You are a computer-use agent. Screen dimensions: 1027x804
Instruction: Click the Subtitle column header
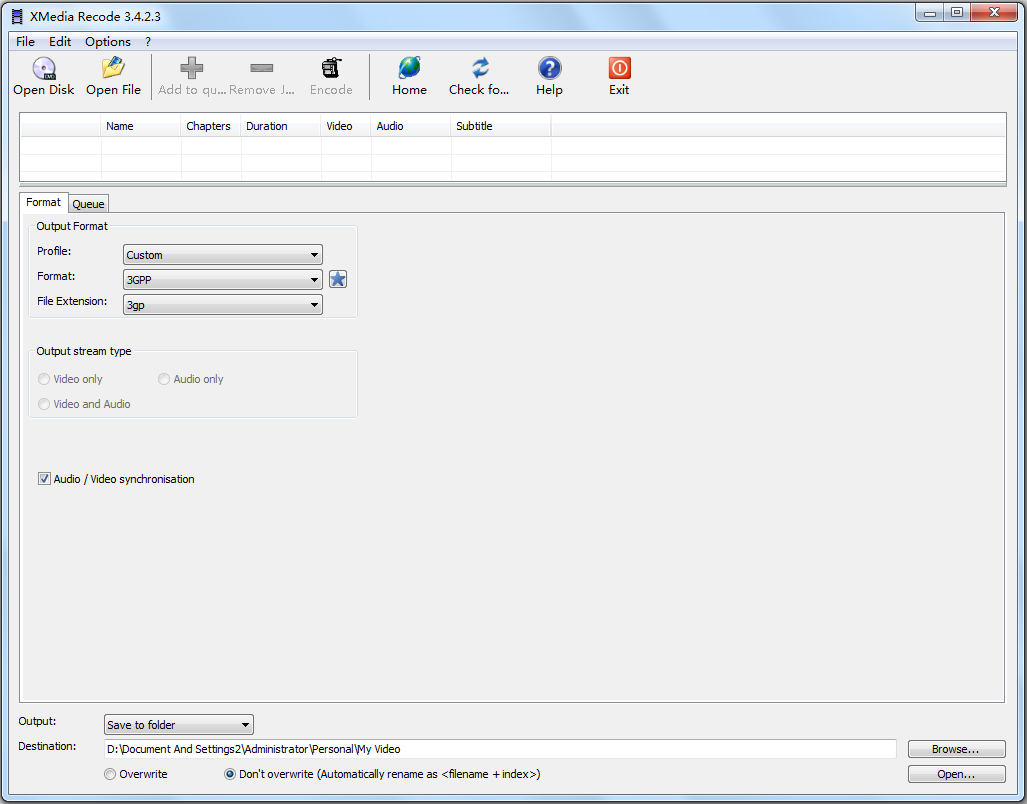tap(500, 126)
